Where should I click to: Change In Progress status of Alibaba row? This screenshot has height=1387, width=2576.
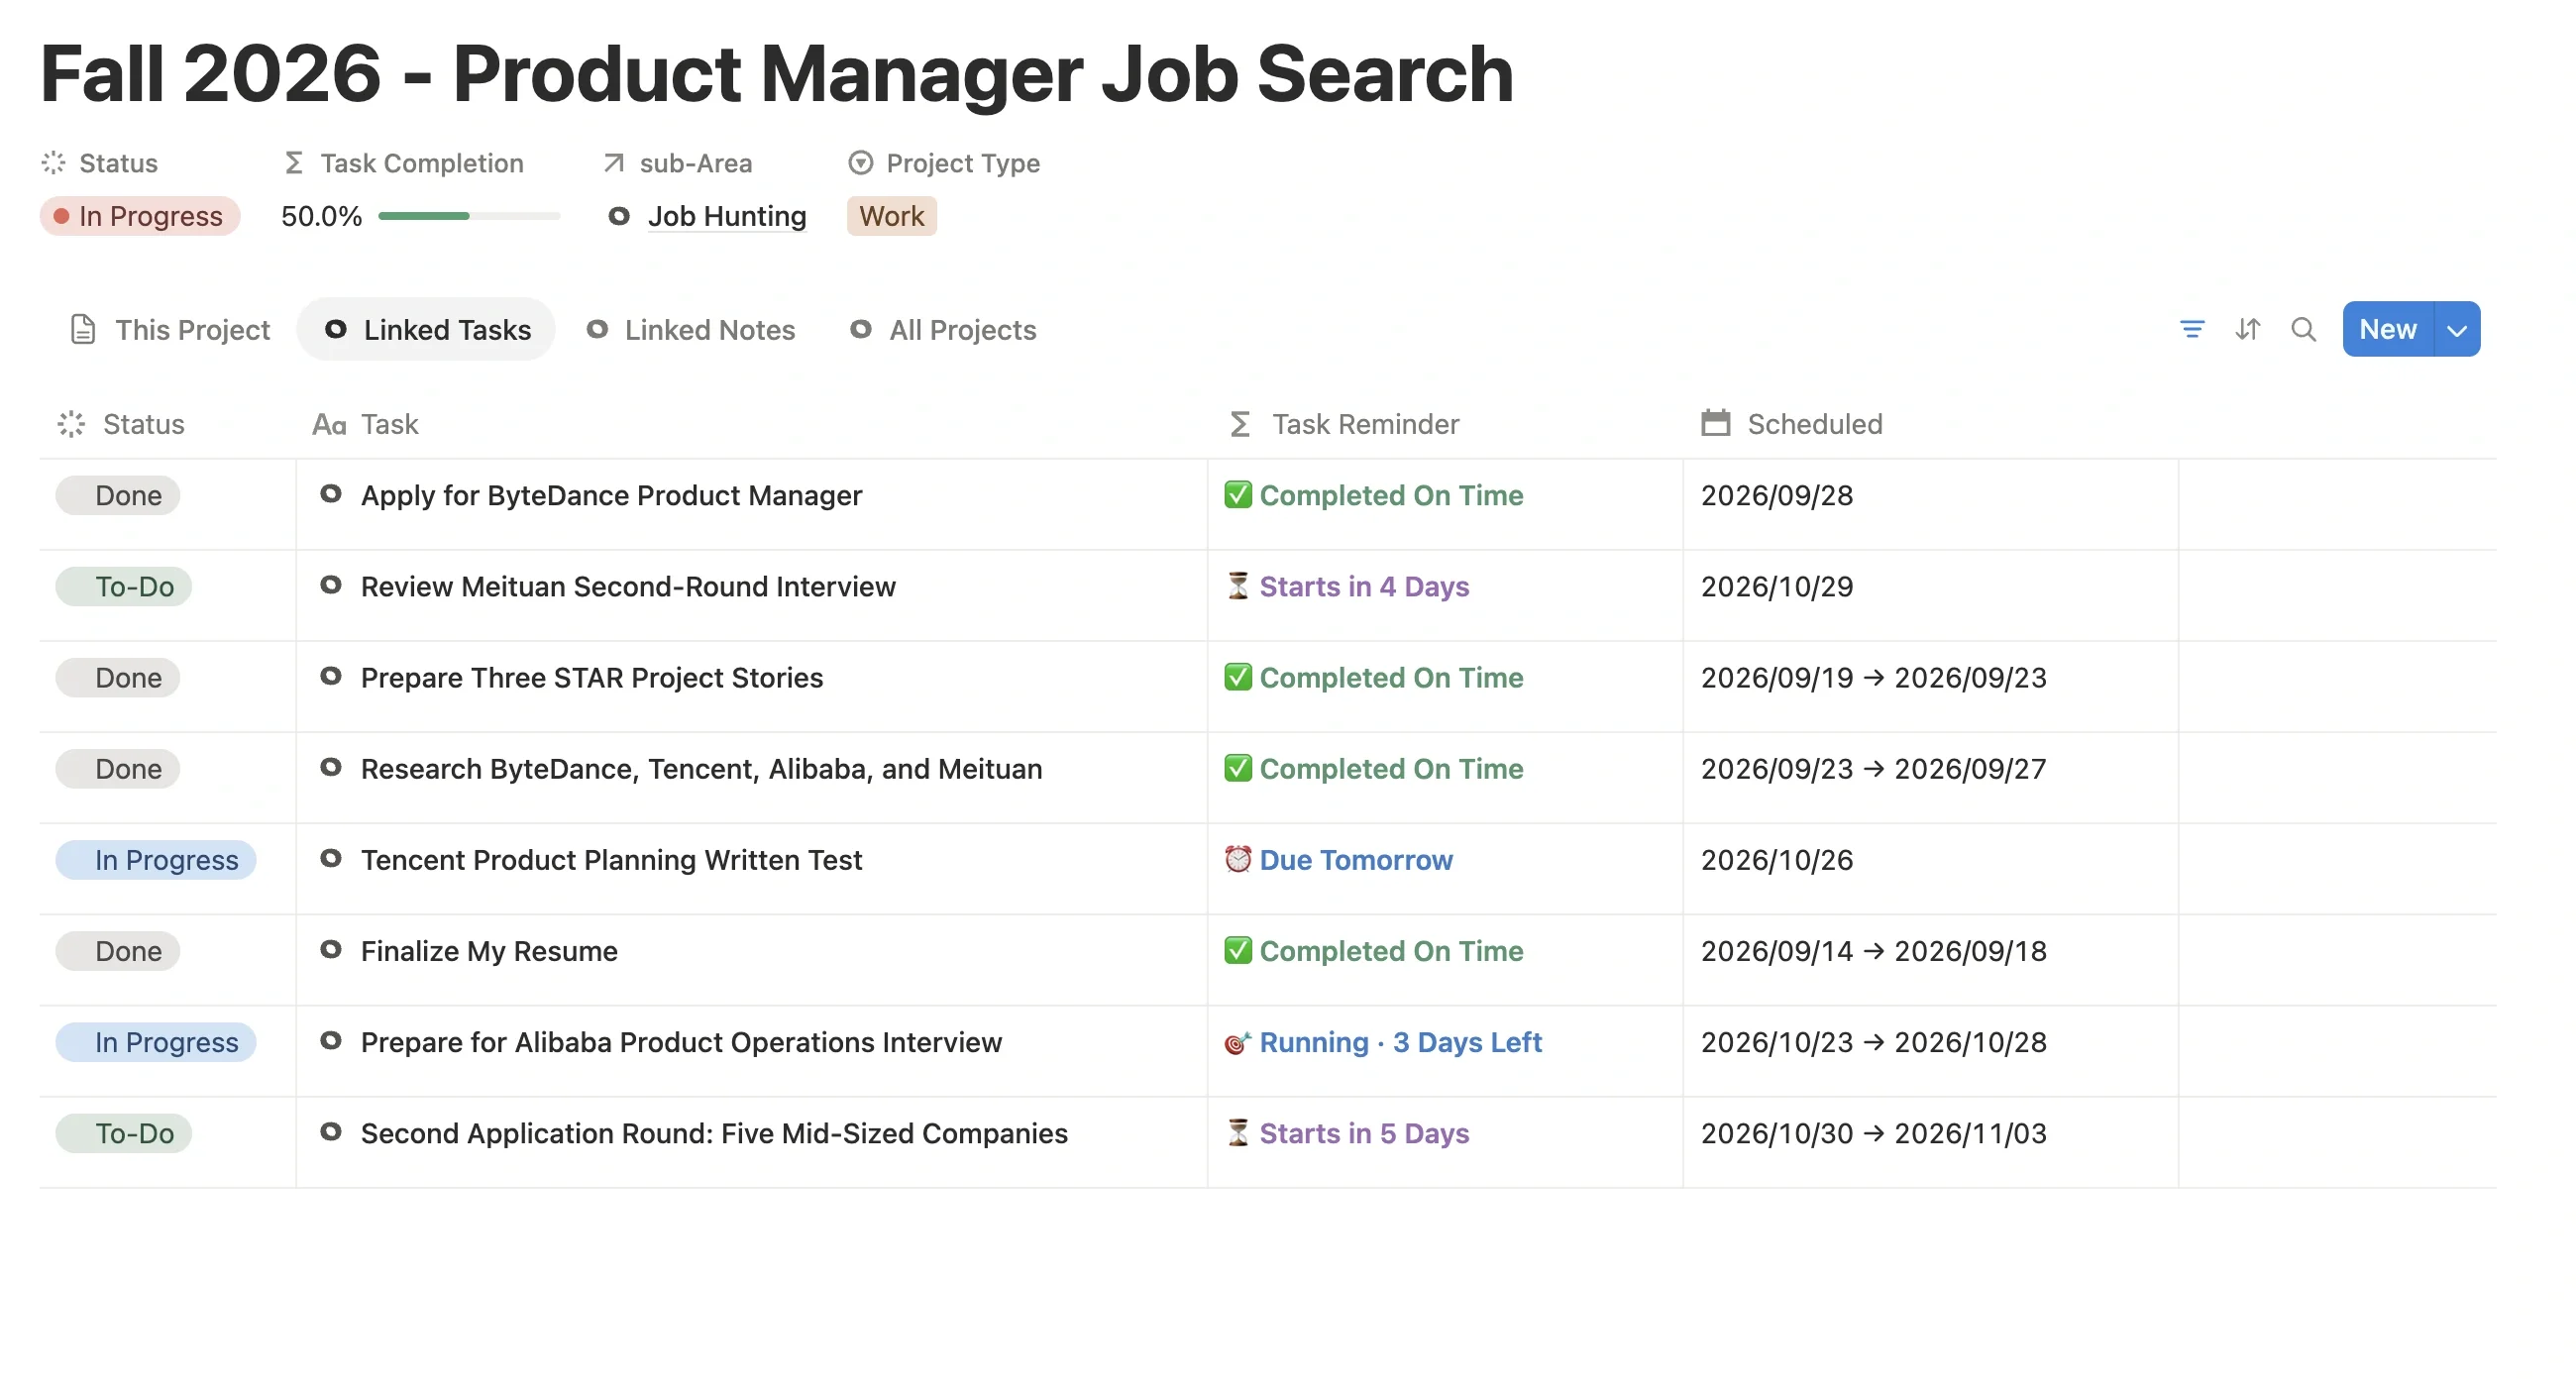pos(156,1042)
